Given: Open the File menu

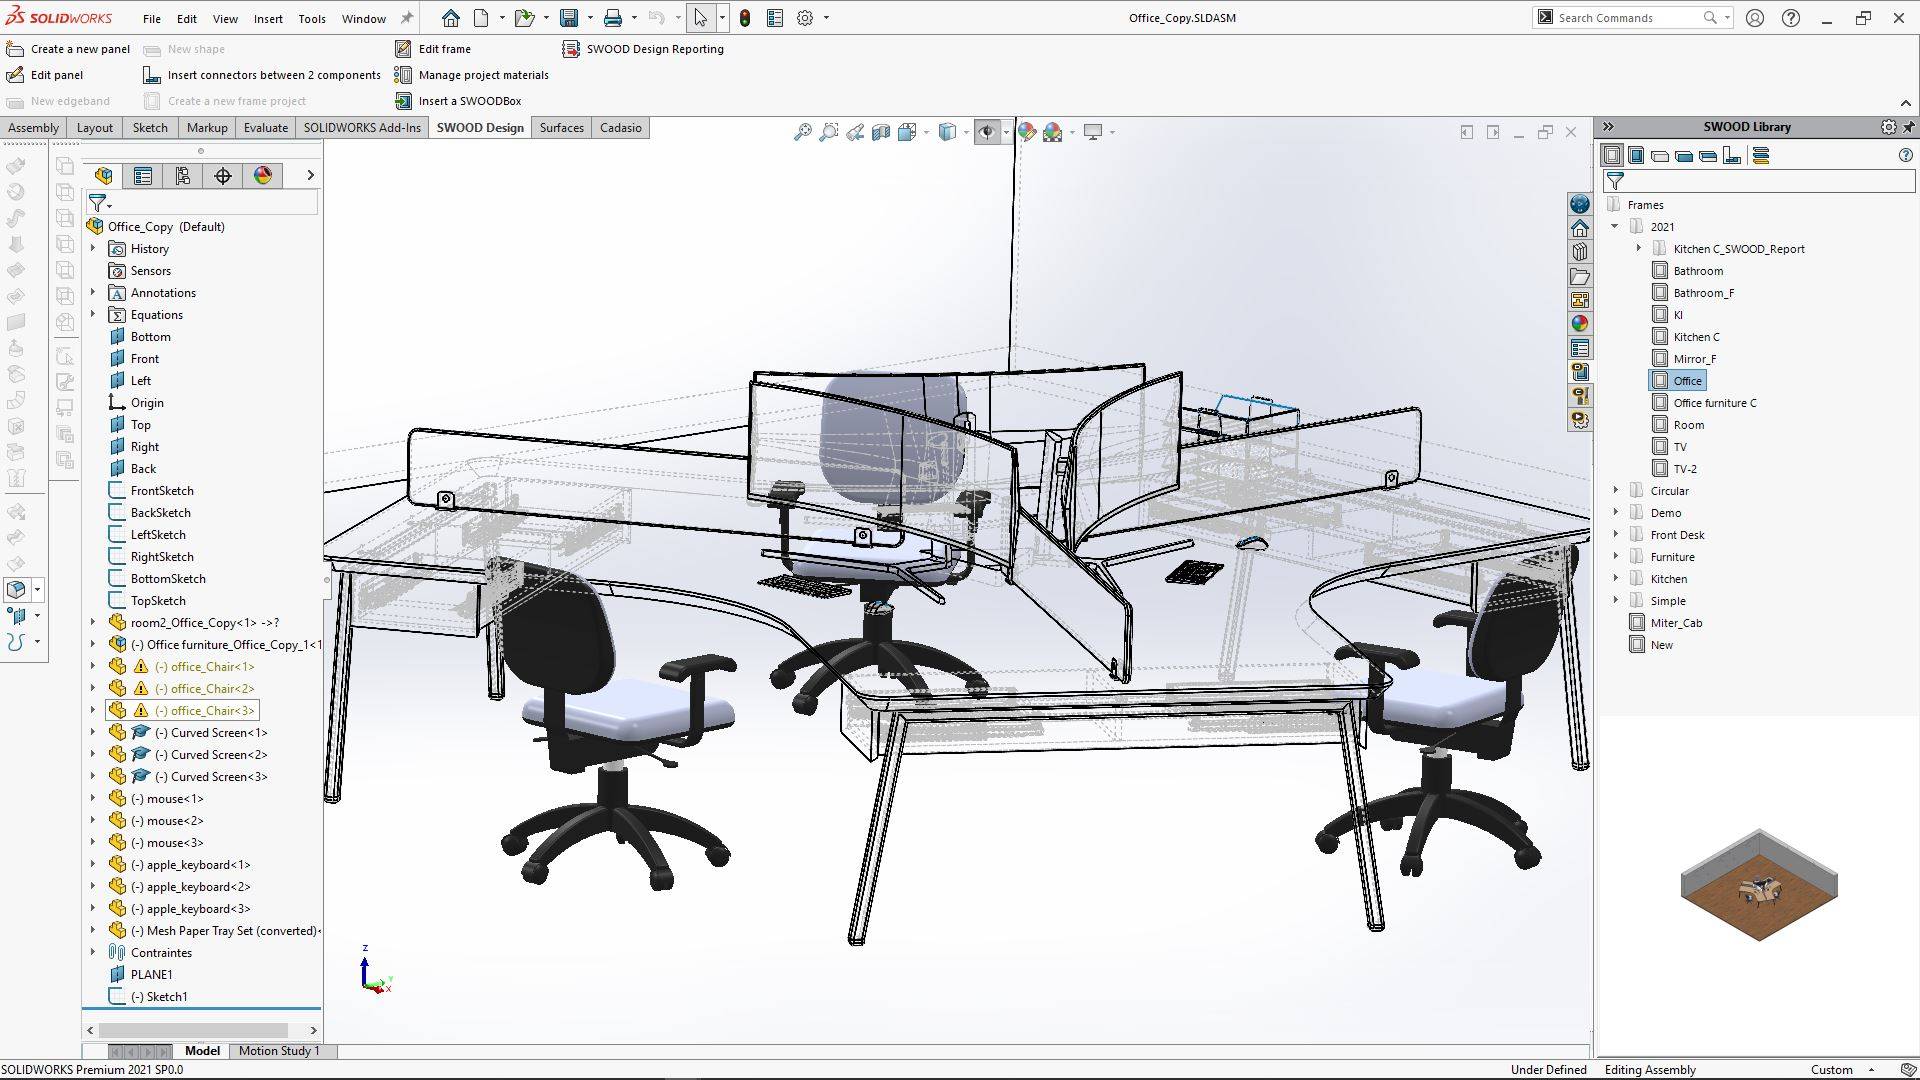Looking at the screenshot, I should tap(151, 19).
